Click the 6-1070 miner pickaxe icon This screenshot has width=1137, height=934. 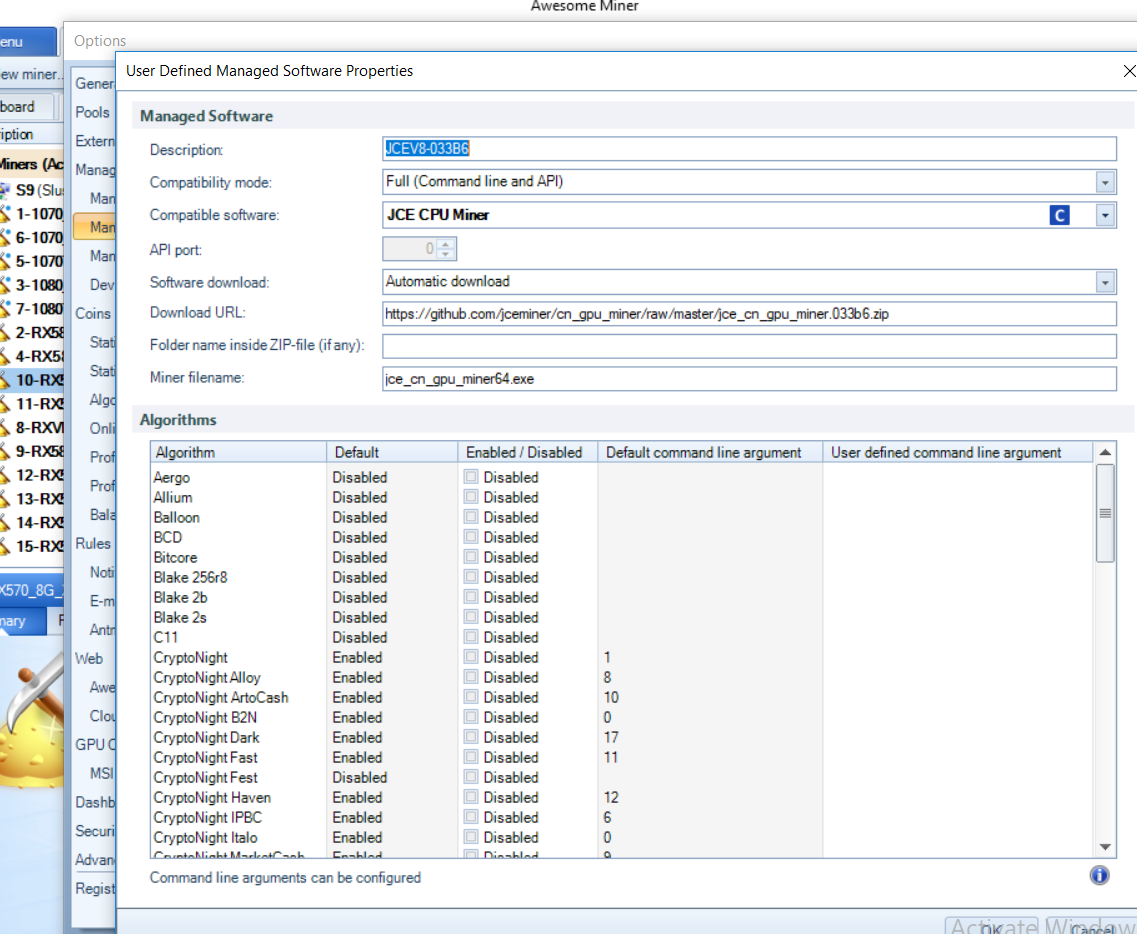[5, 238]
